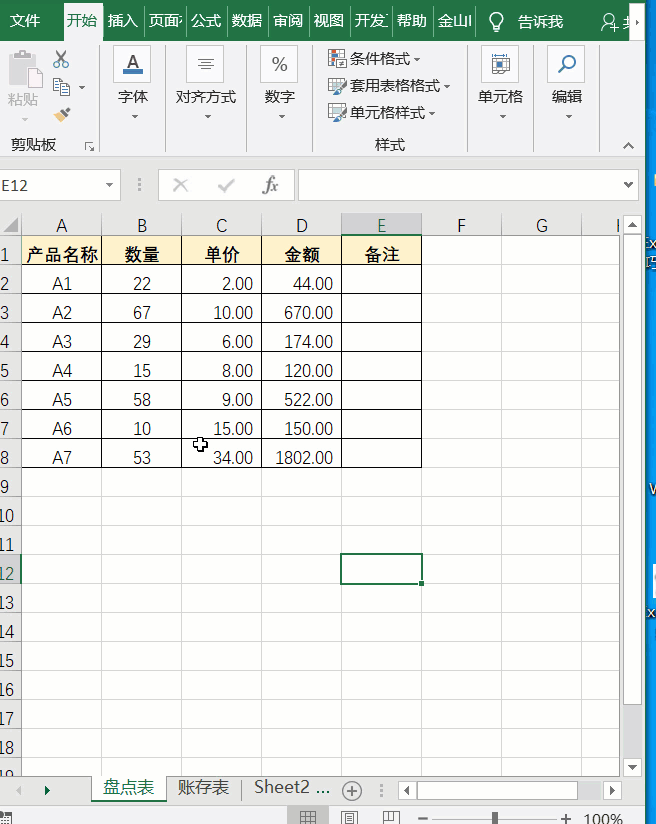The height and width of the screenshot is (824, 656).
Task: Click the Select All corner triangle
Action: 11,225
